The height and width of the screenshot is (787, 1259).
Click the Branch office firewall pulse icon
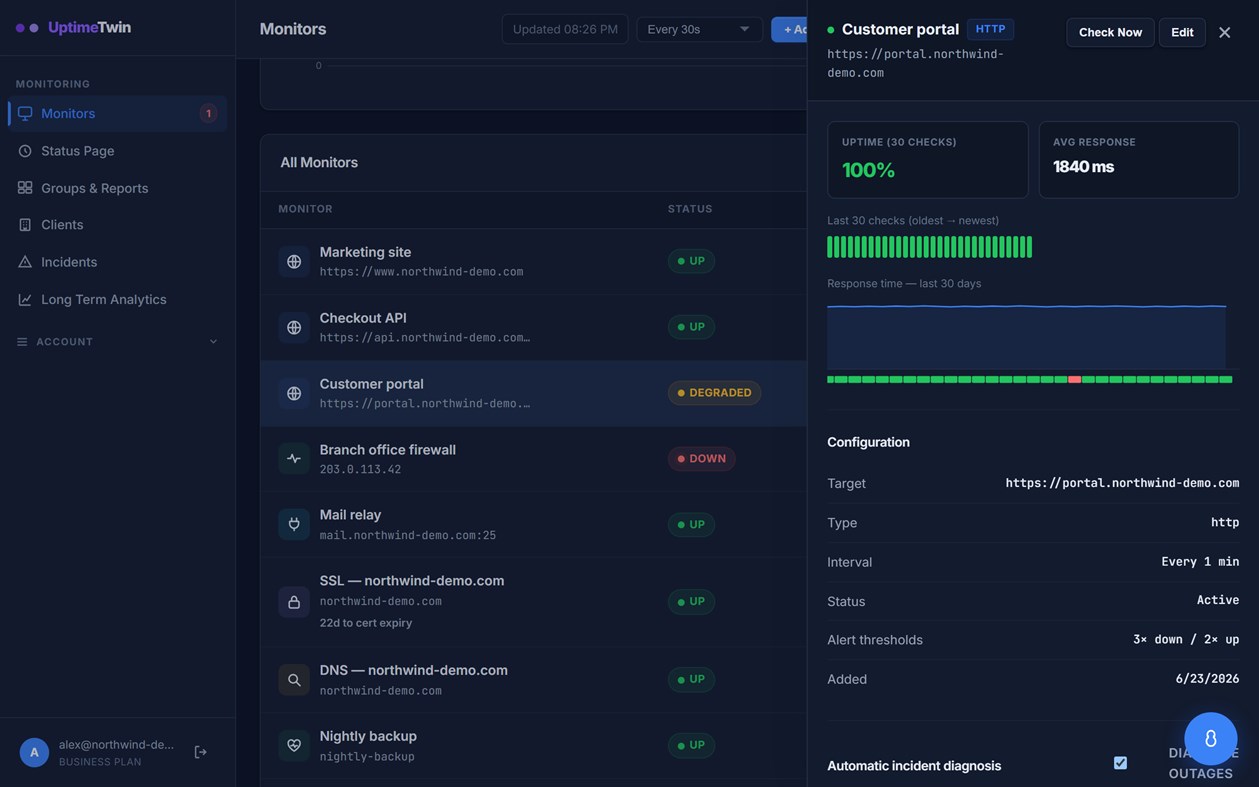pyautogui.click(x=294, y=459)
